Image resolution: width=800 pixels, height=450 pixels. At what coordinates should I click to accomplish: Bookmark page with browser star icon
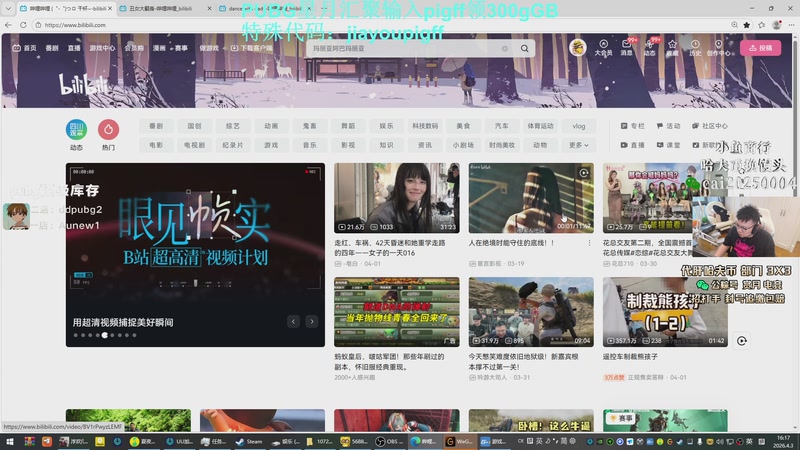click(x=747, y=25)
